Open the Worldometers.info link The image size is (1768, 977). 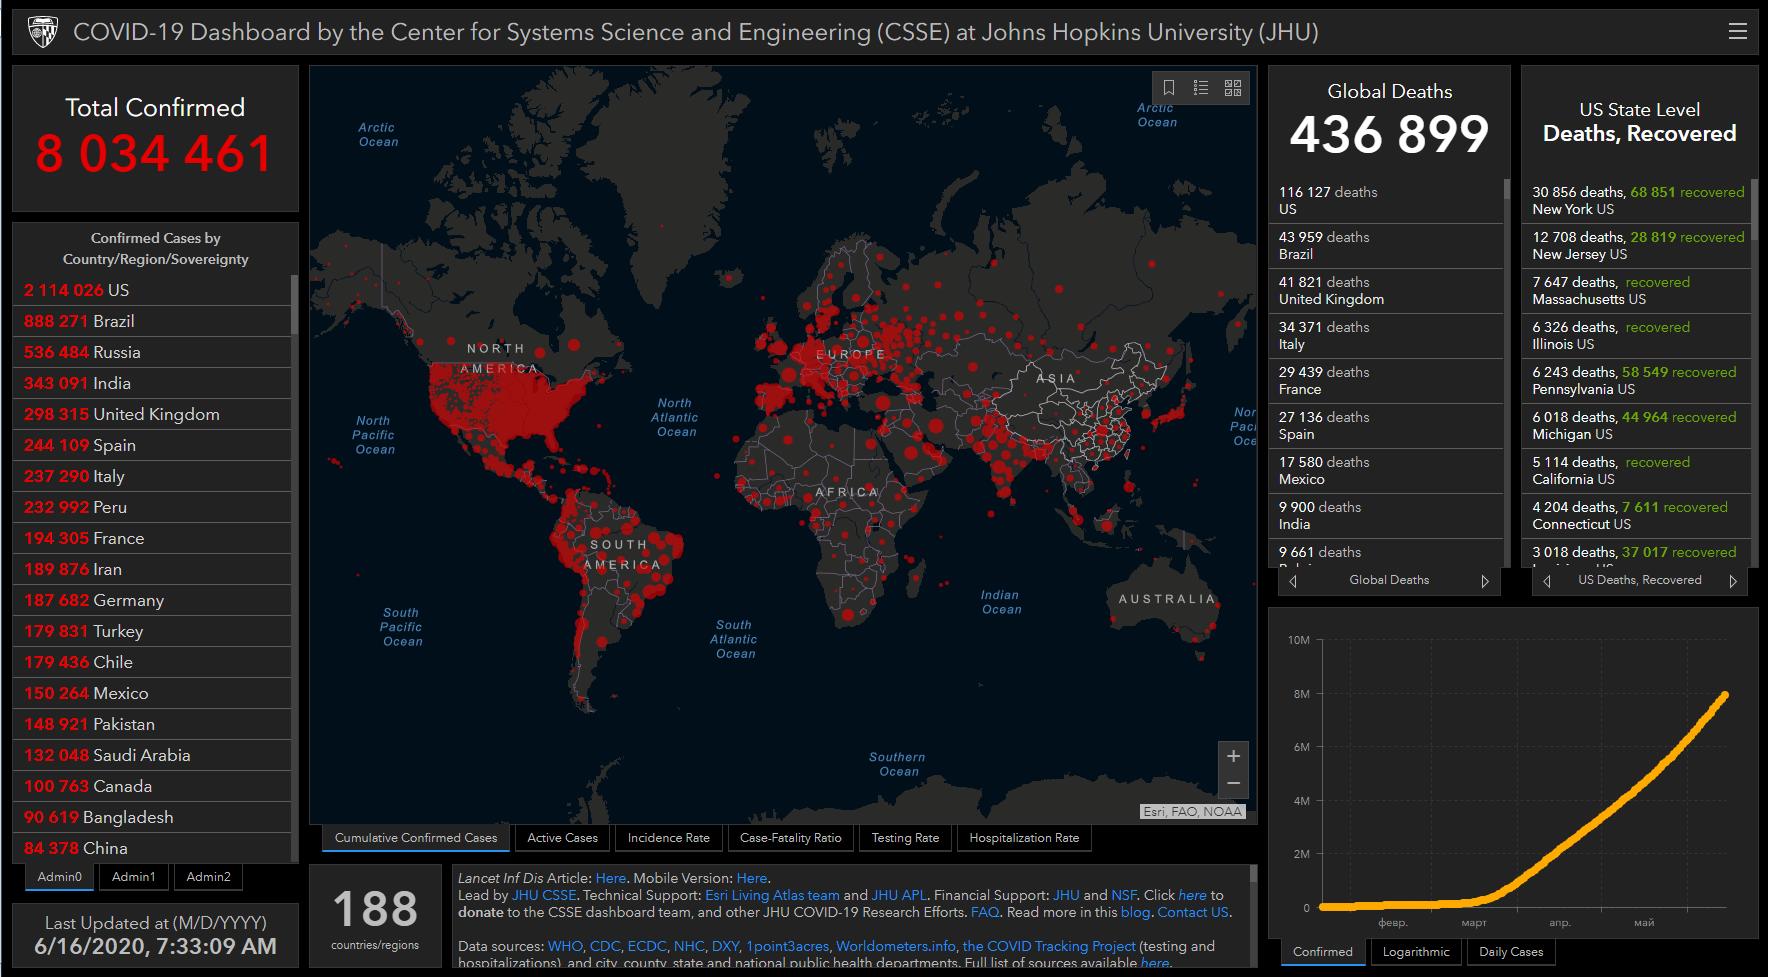tap(895, 946)
